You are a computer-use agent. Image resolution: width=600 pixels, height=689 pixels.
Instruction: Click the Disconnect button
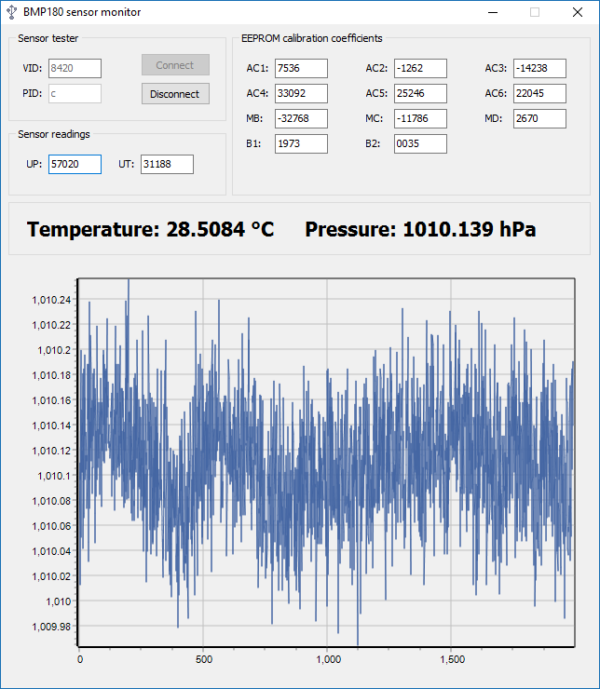[175, 94]
